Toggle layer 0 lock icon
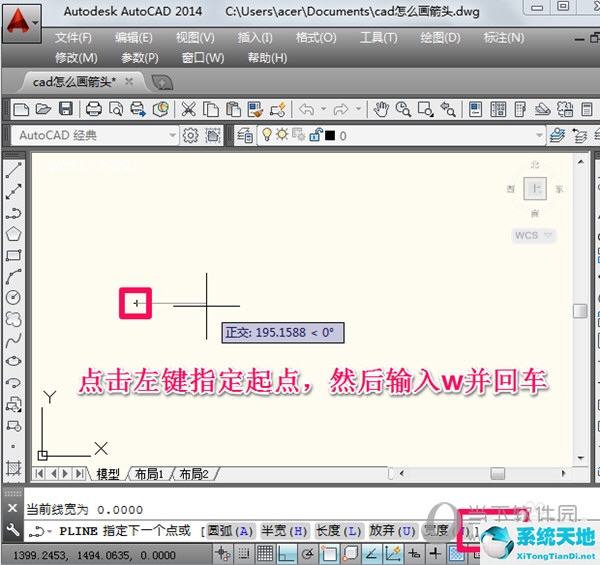This screenshot has width=600, height=565. click(x=316, y=135)
